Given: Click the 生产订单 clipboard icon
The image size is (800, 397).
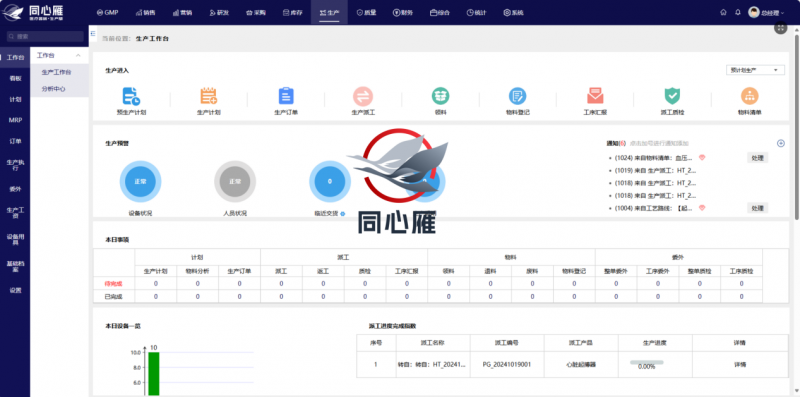Looking at the screenshot, I should [x=286, y=96].
